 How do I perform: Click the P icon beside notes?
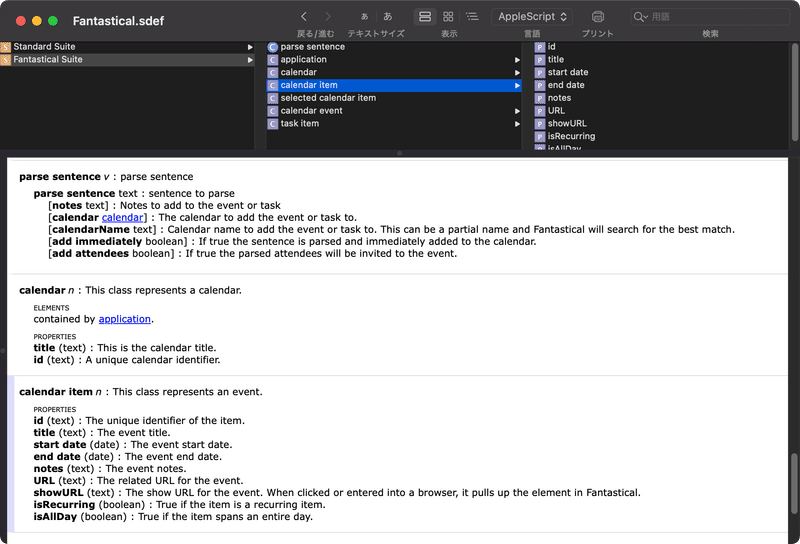click(540, 98)
